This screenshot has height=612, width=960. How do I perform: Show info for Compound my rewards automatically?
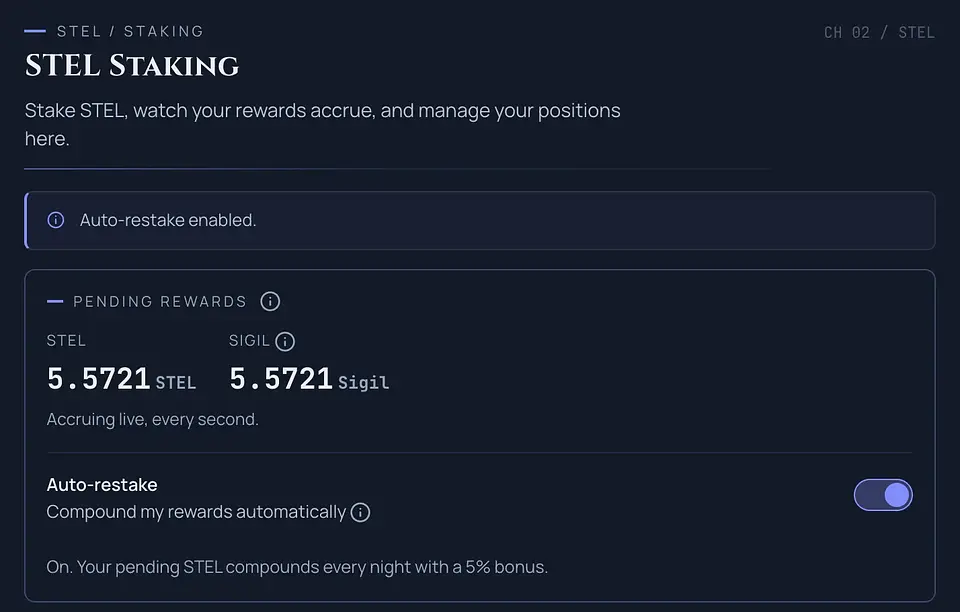tap(360, 512)
